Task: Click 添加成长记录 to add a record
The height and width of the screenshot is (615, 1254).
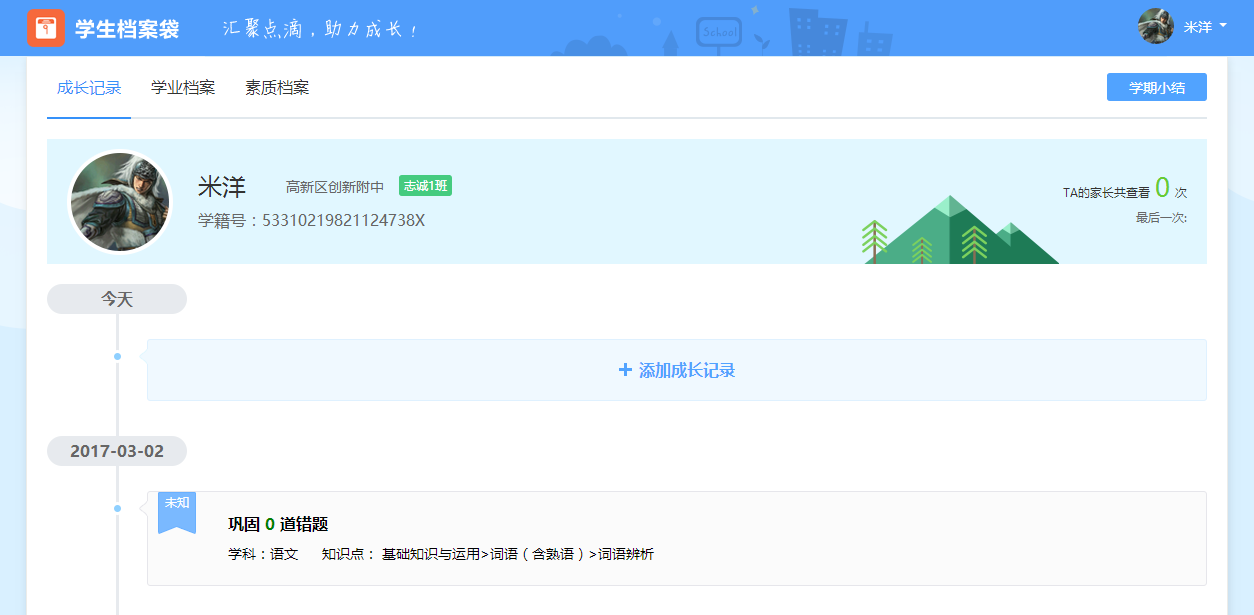Action: (677, 370)
